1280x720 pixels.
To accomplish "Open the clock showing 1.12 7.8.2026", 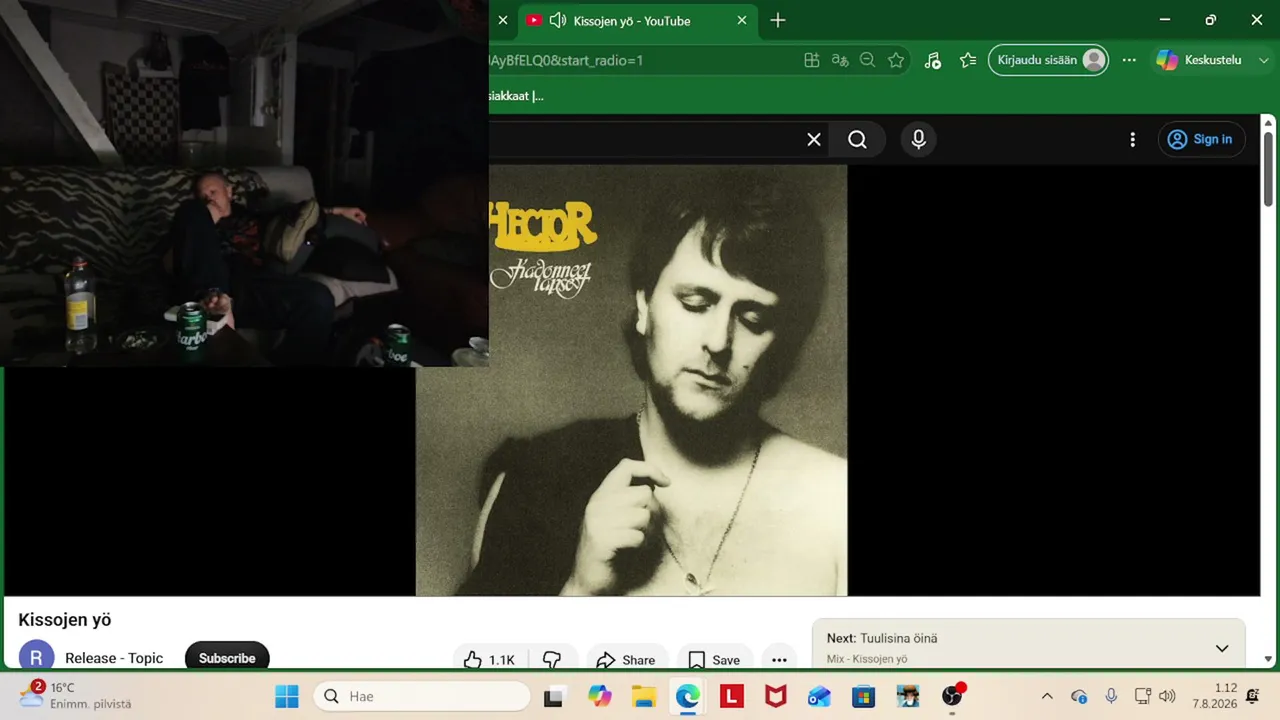I will pyautogui.click(x=1214, y=696).
